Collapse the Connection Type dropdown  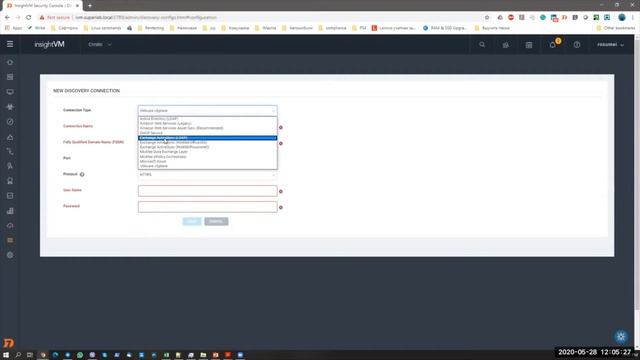pos(207,111)
